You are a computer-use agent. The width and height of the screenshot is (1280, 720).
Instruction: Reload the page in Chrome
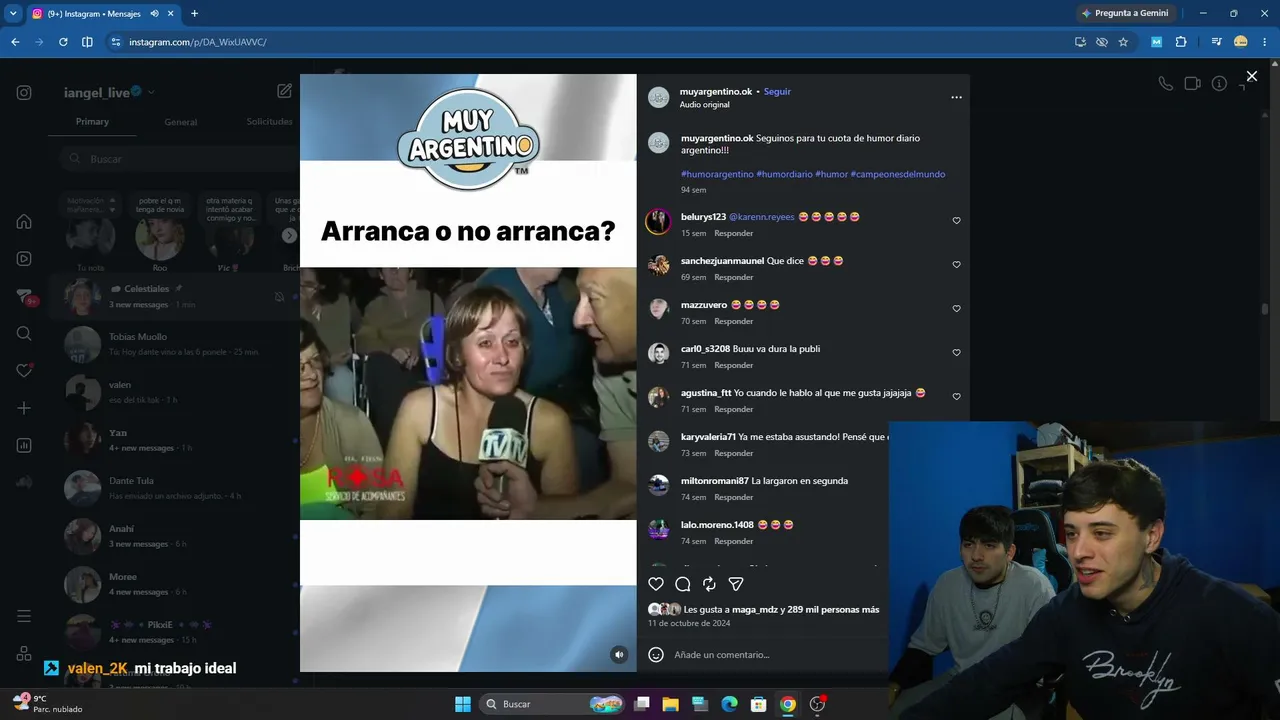coord(63,42)
